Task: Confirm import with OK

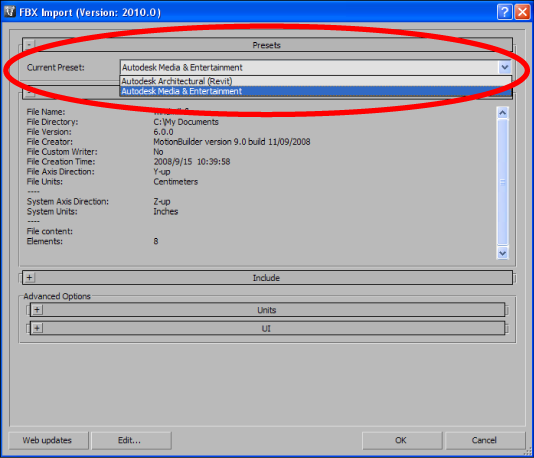Action: pos(401,440)
